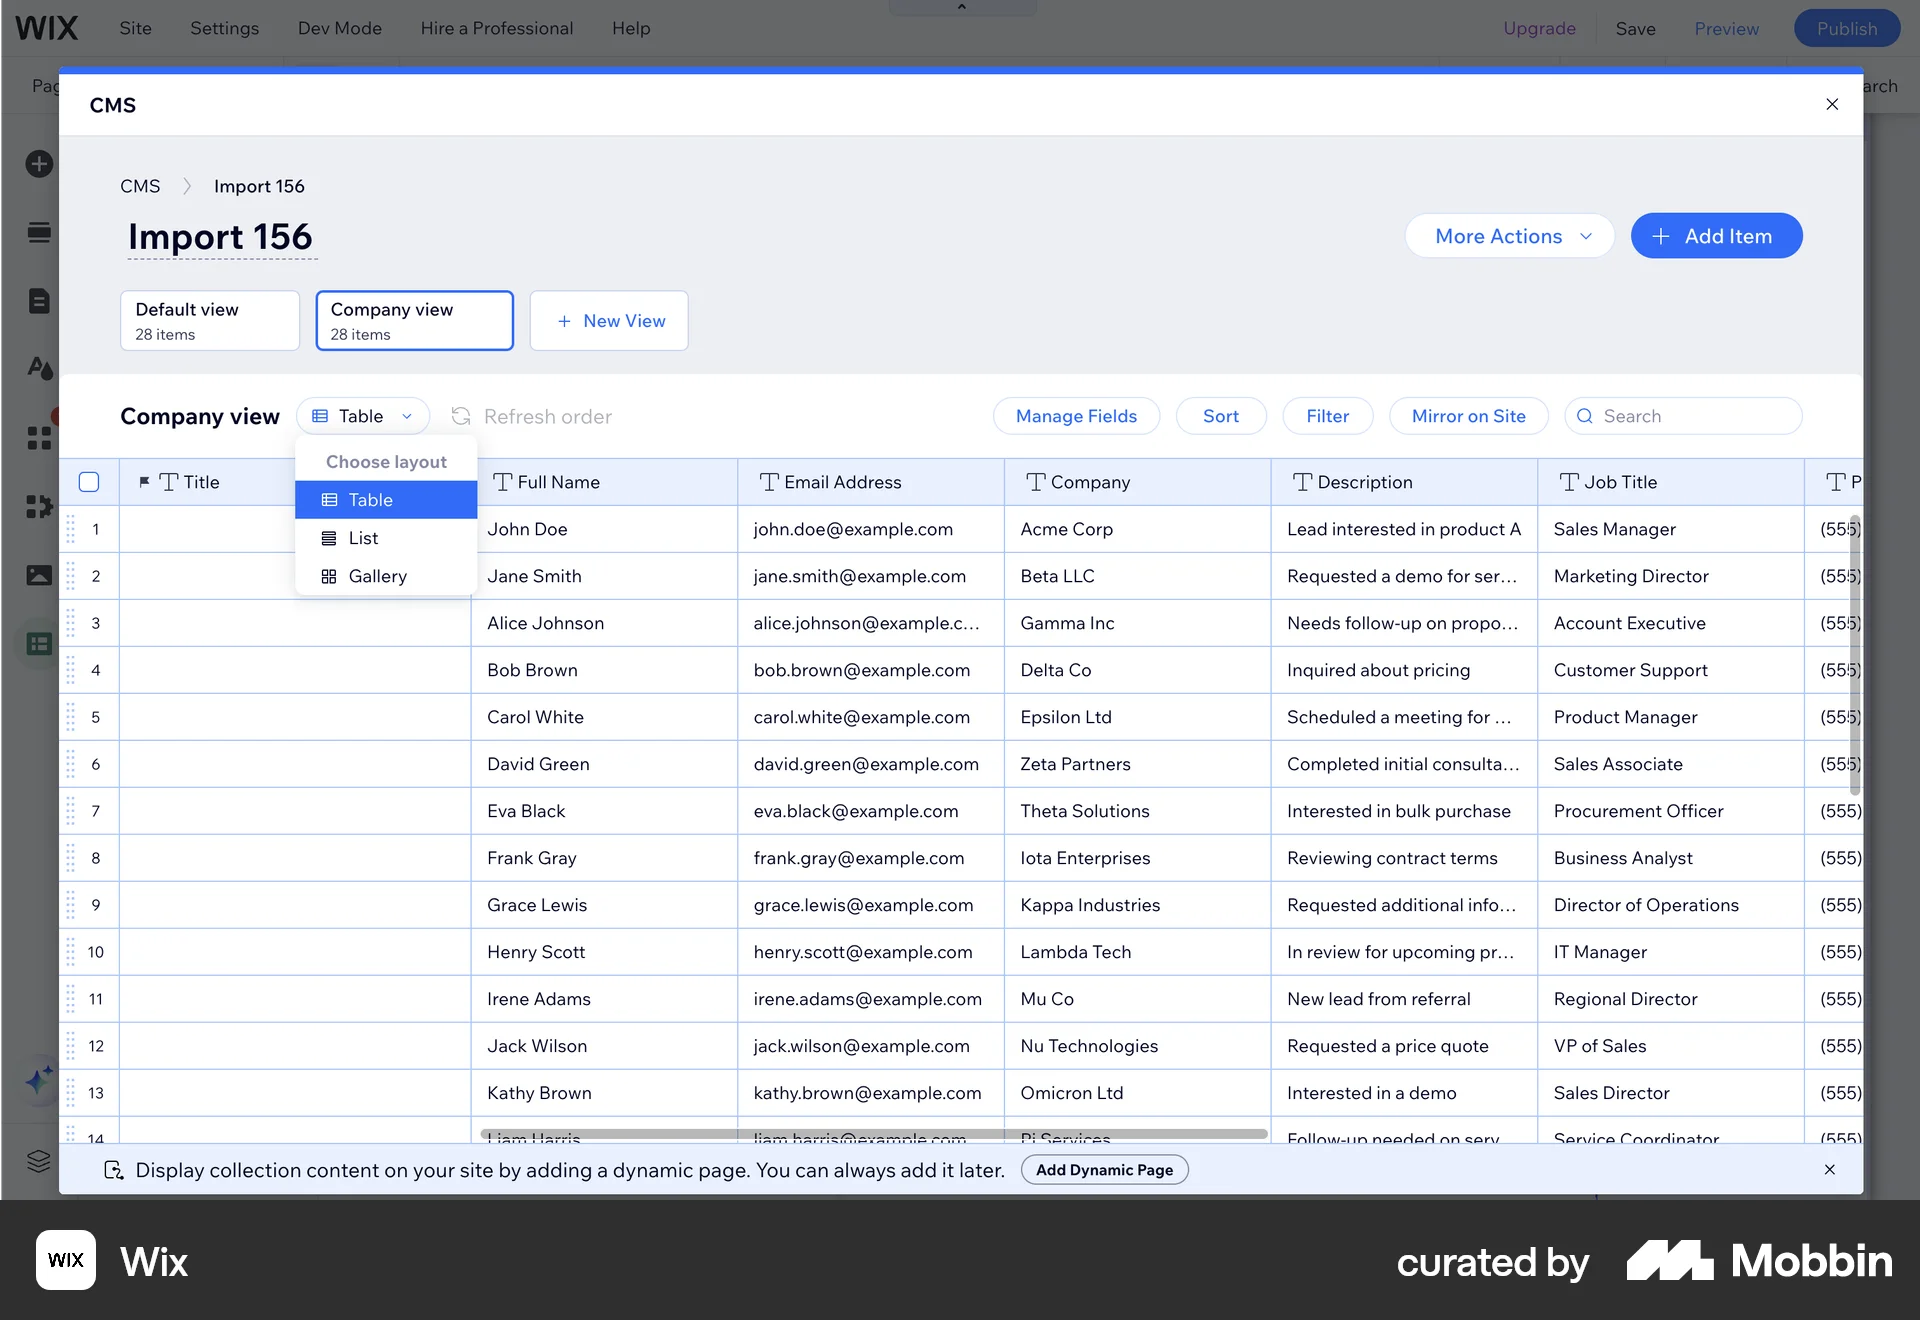Open the AI assistant sparkles icon
This screenshot has width=1920, height=1320.
[x=38, y=1081]
